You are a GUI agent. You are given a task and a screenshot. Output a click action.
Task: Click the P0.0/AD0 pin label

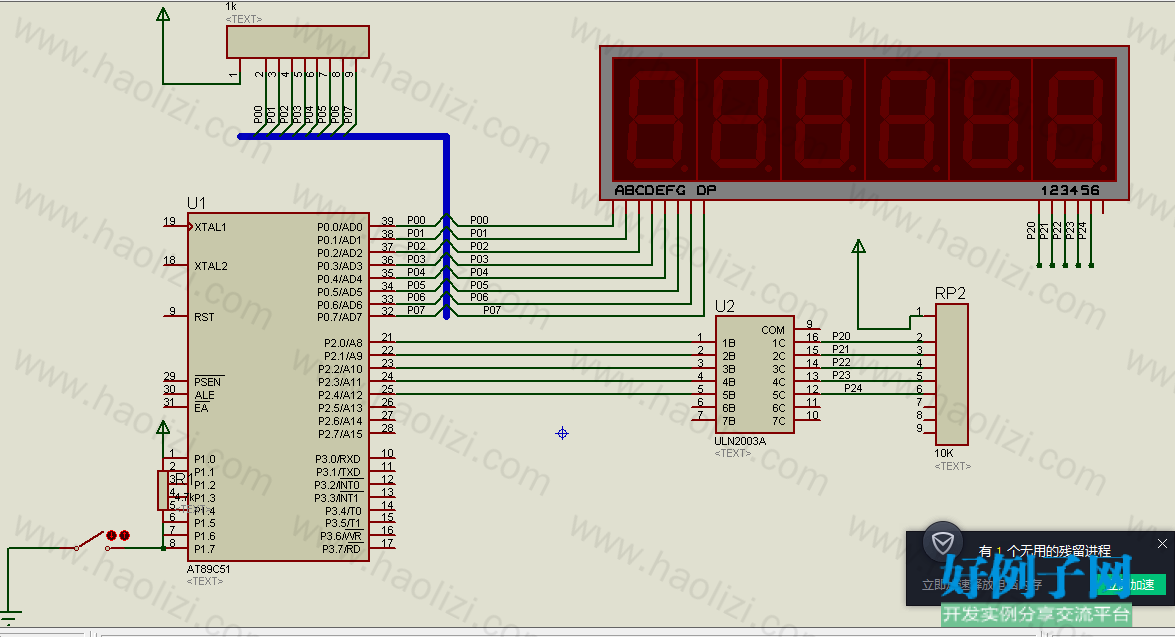tap(339, 227)
